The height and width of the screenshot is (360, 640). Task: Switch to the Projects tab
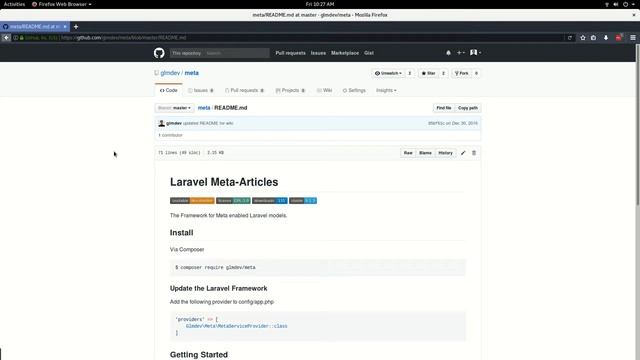(290, 90)
